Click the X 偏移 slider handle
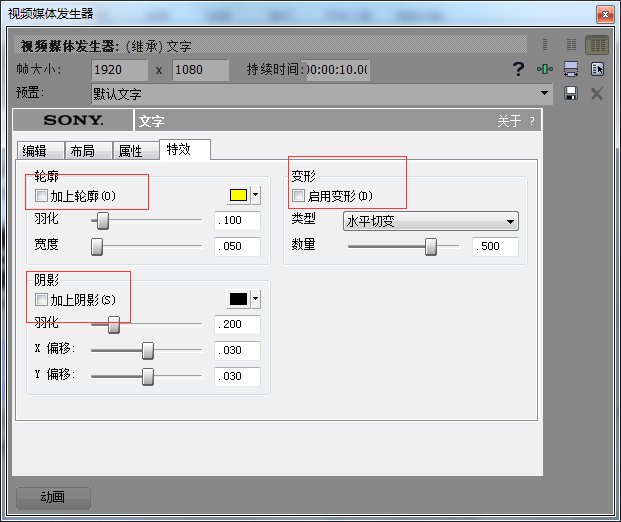 click(148, 351)
